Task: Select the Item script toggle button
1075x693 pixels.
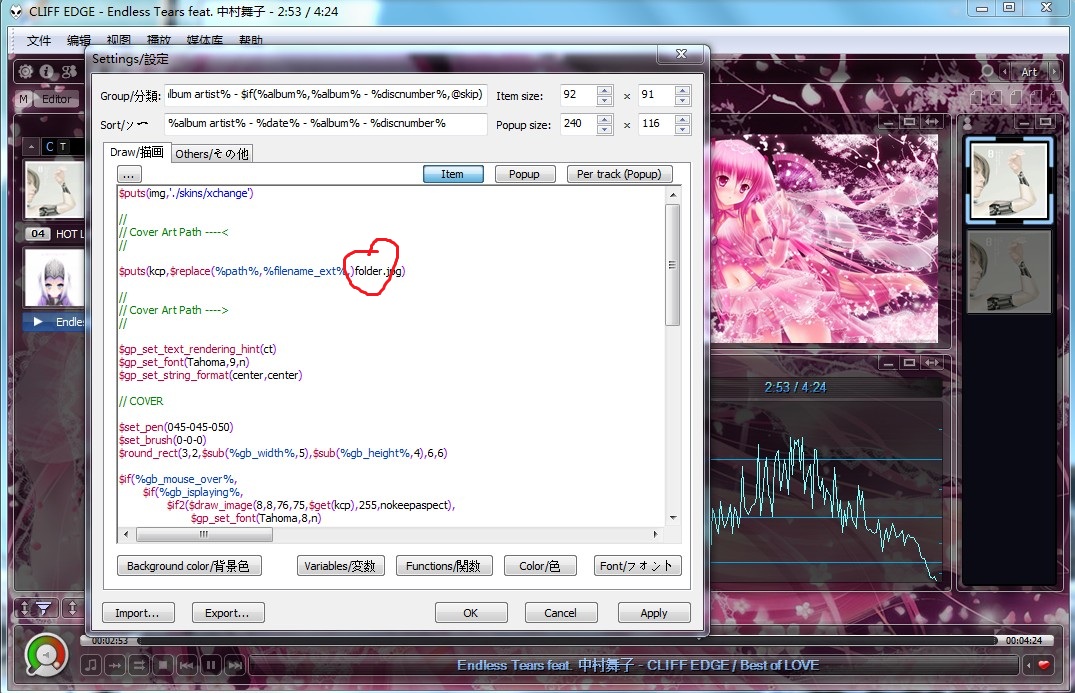Action: [x=452, y=174]
